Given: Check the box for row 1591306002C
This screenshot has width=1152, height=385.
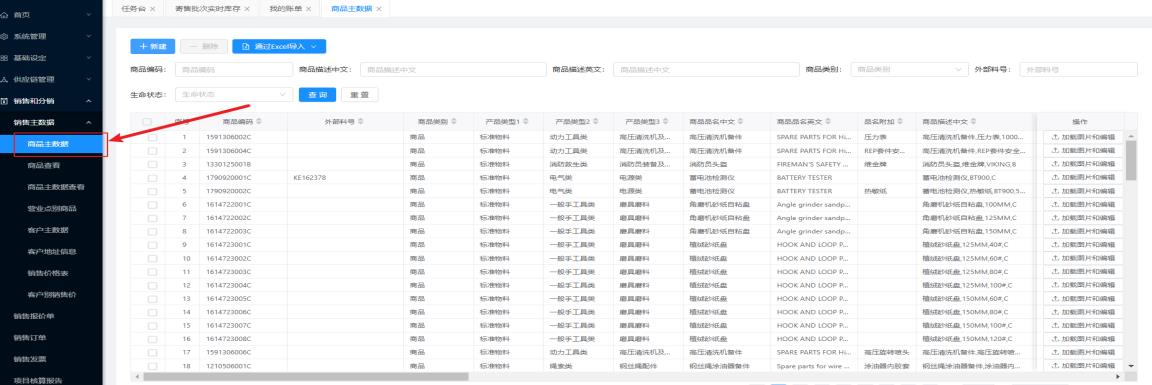Looking at the screenshot, I should tap(152, 137).
